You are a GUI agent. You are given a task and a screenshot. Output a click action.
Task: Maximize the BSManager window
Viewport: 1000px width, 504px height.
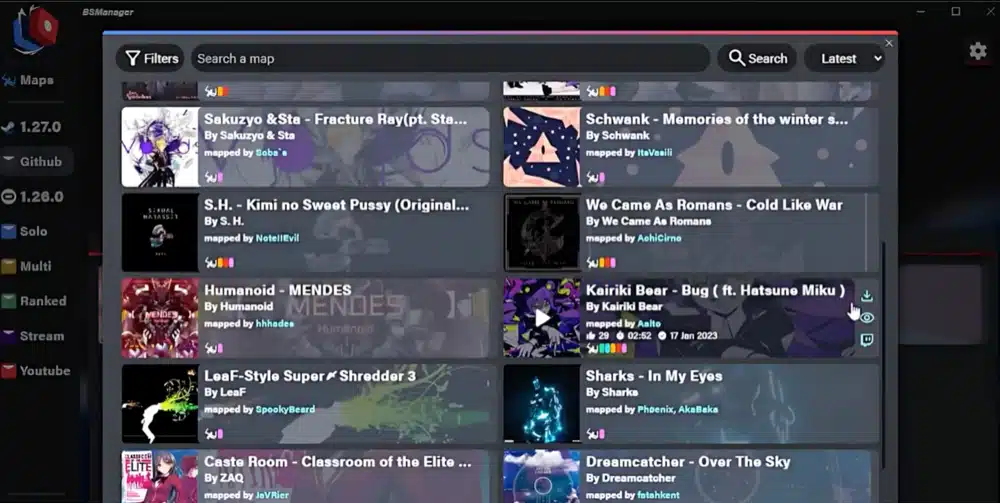[955, 11]
